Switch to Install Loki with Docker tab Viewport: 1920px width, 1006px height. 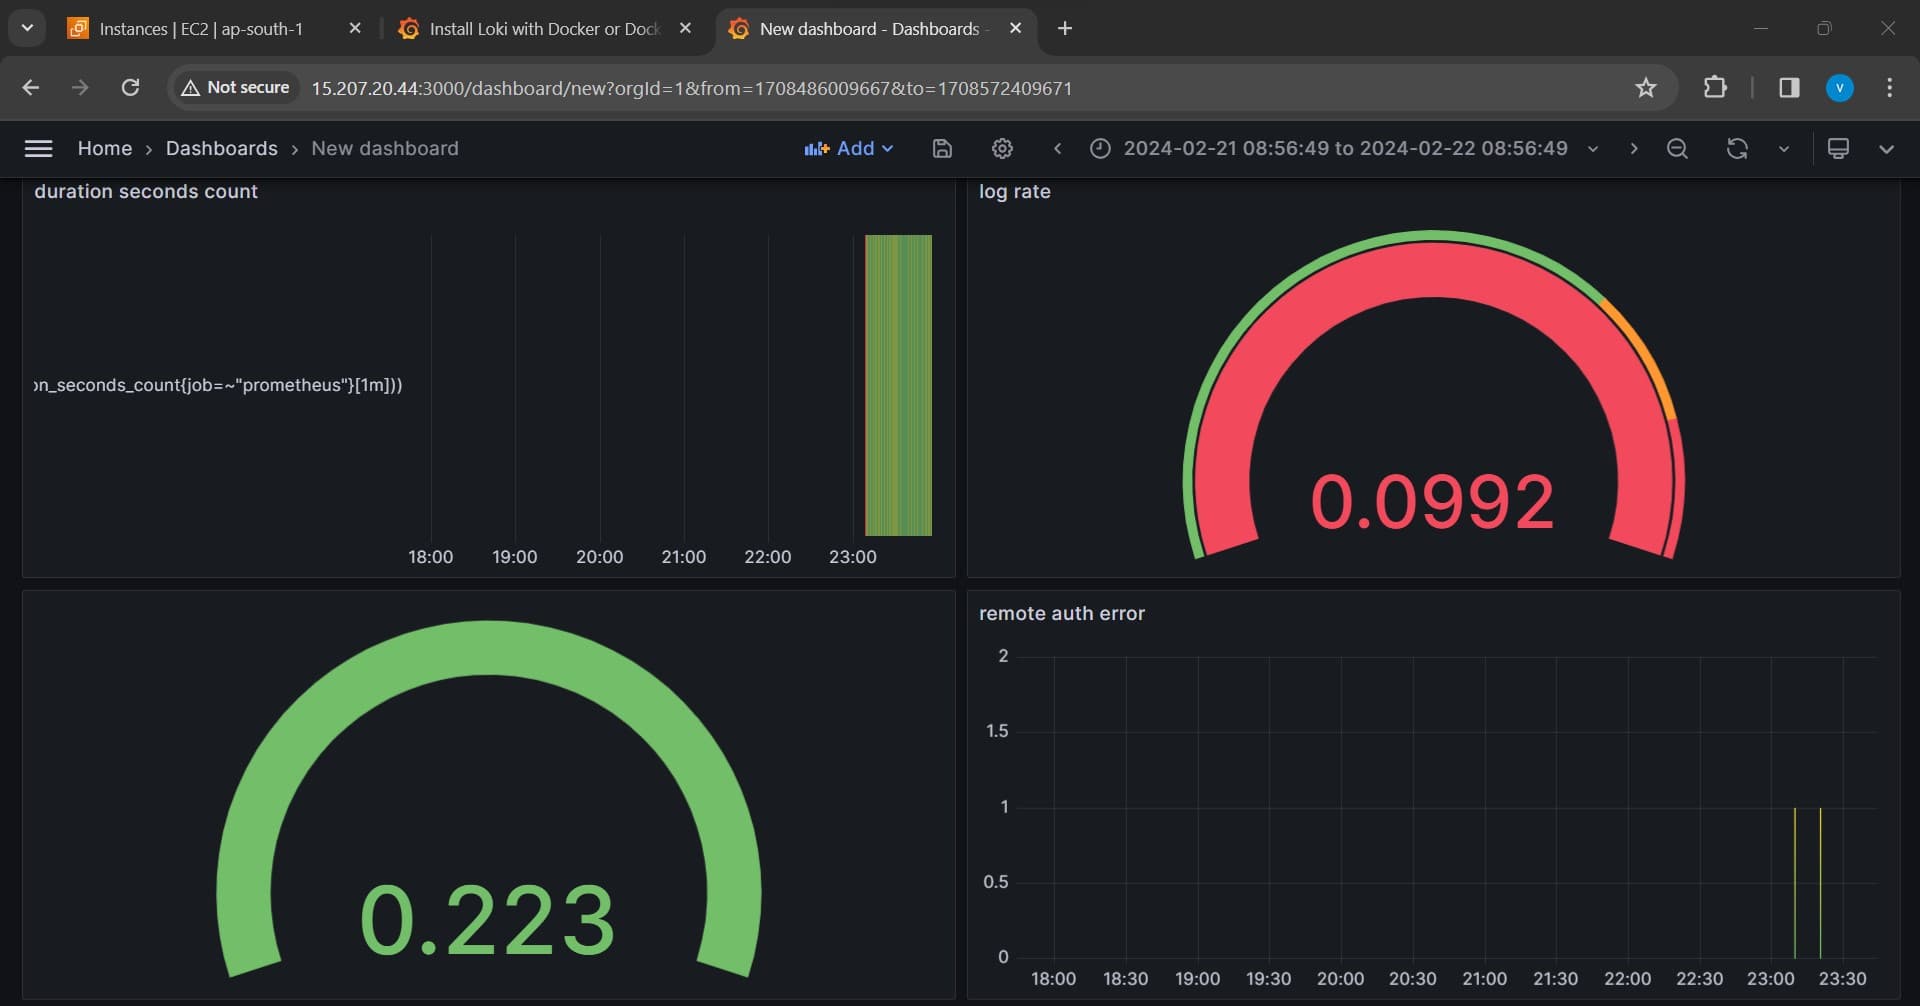[543, 29]
